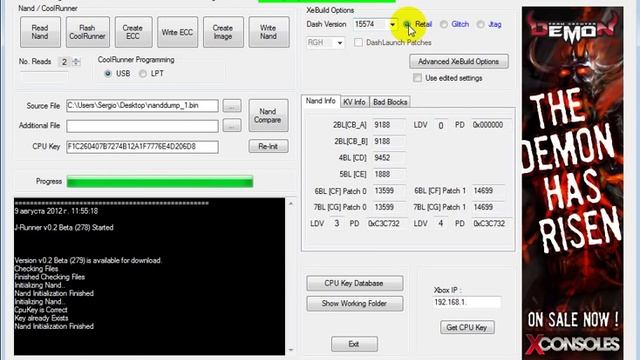Click the Source File path field

(x=142, y=106)
